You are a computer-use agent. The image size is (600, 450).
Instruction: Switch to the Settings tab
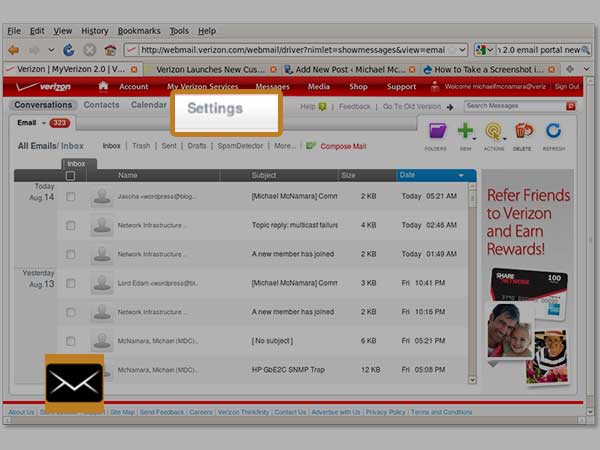[215, 108]
